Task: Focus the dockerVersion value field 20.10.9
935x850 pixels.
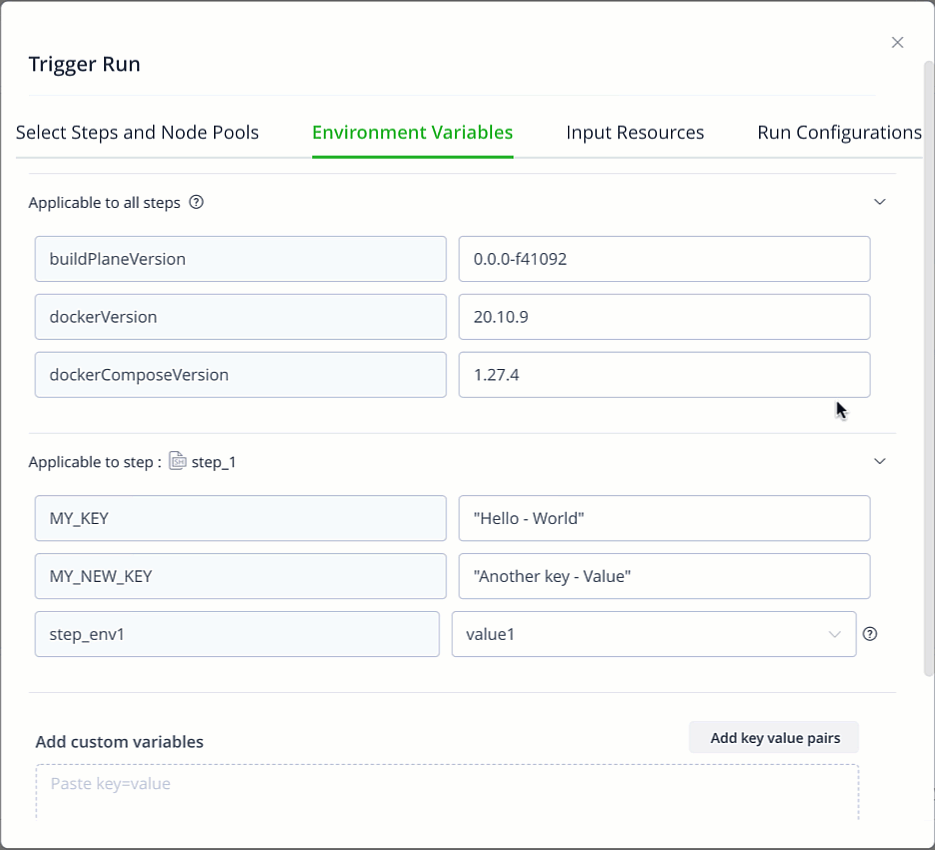Action: pos(664,317)
